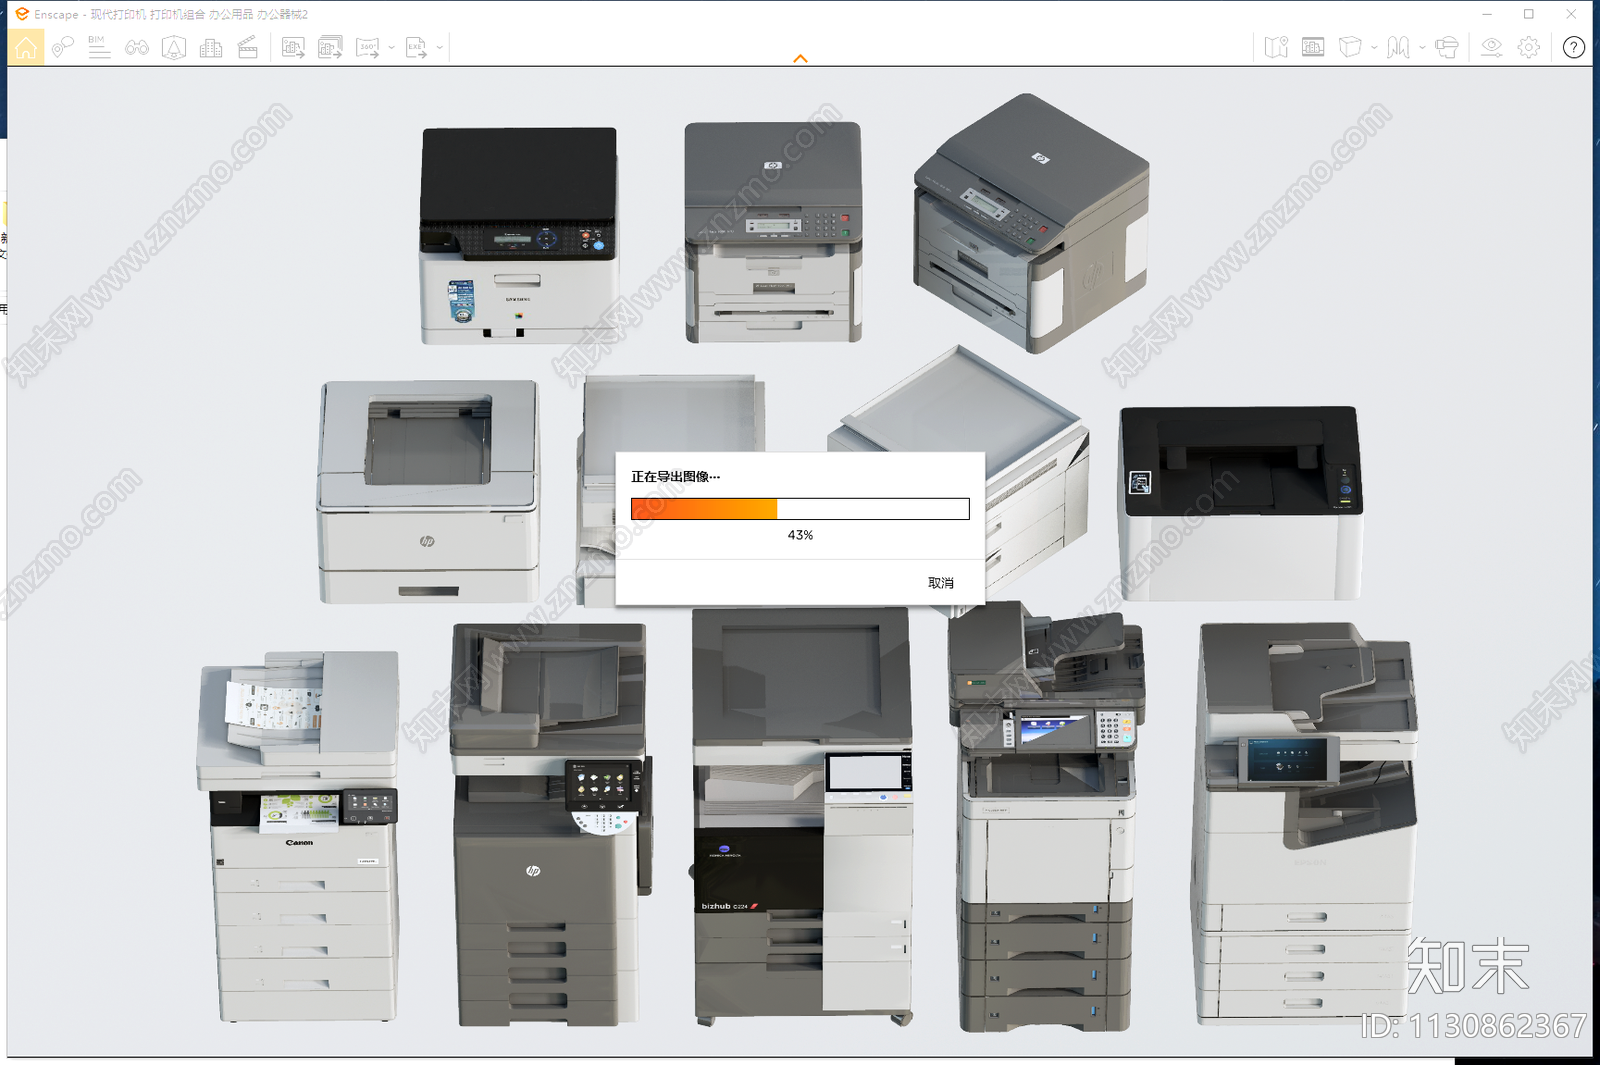Open the view management binoculars icon
The height and width of the screenshot is (1065, 1600).
[x=137, y=47]
